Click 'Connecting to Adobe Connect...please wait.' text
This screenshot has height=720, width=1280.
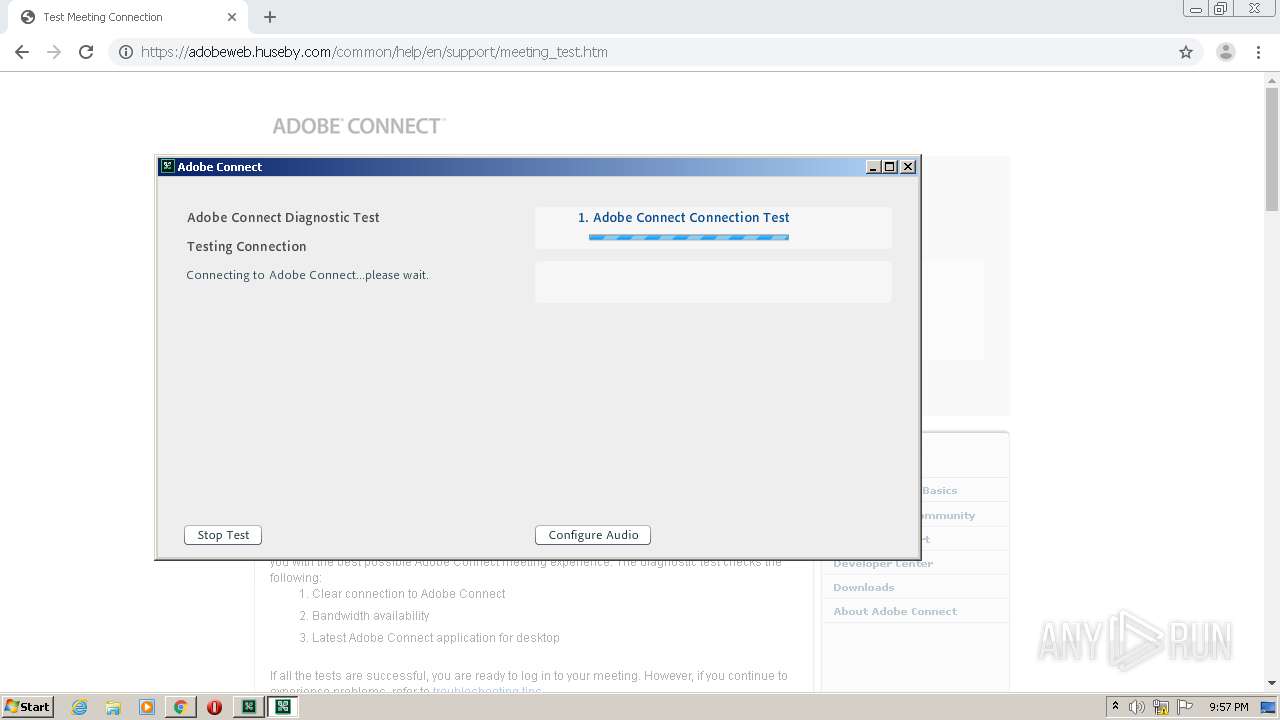click(307, 275)
